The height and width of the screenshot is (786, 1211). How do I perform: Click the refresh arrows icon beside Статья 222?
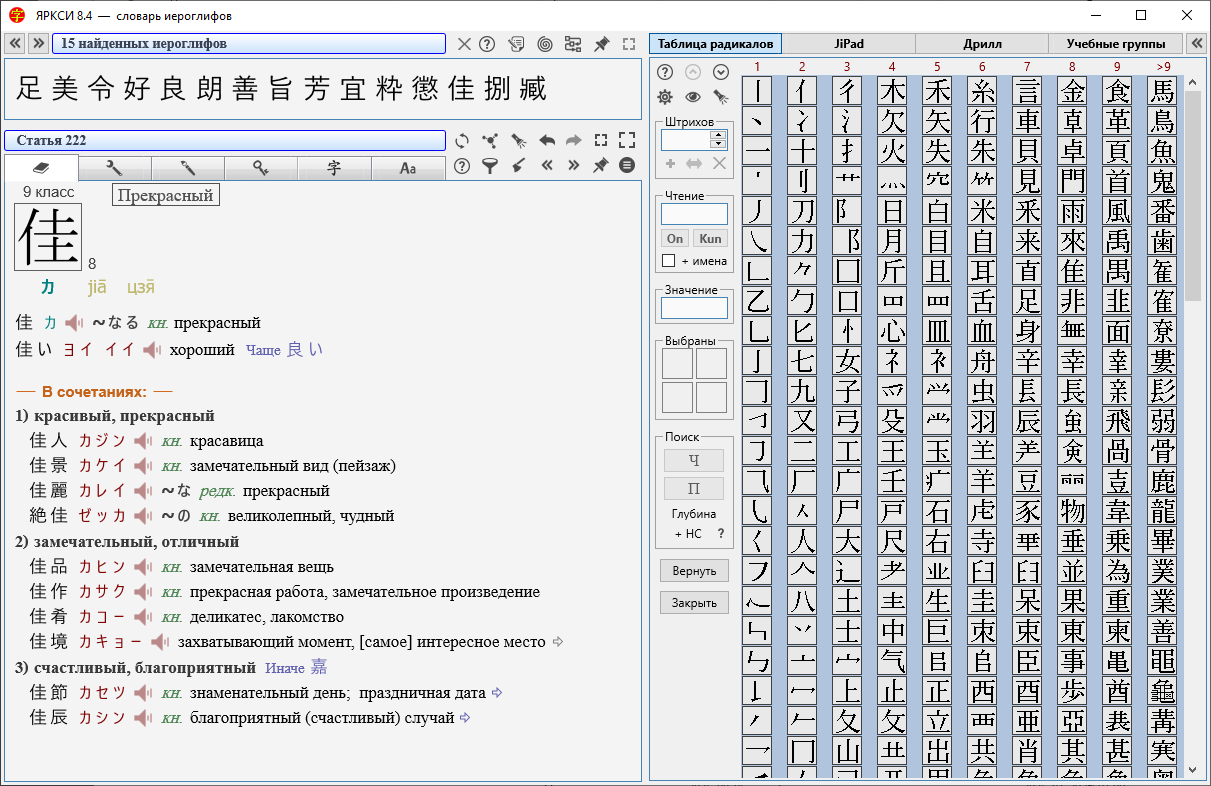[x=462, y=141]
